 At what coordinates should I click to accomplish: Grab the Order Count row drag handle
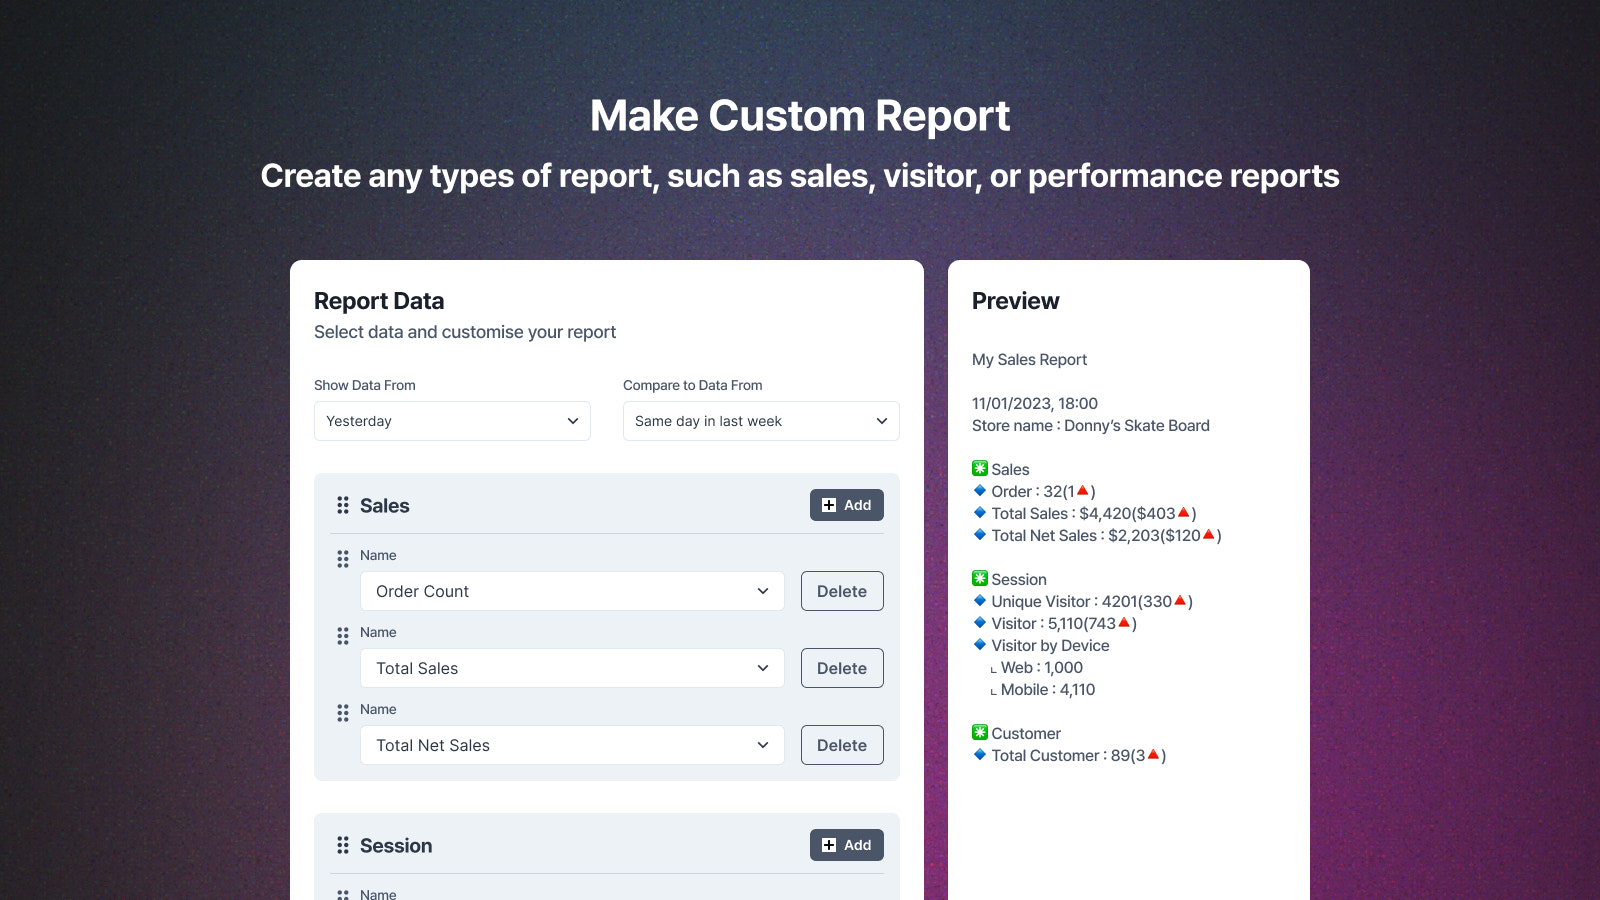tap(343, 559)
